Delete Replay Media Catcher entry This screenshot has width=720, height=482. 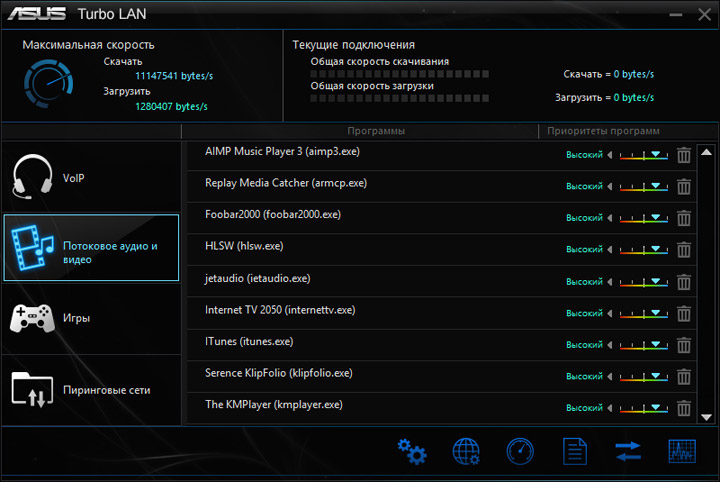click(x=684, y=186)
